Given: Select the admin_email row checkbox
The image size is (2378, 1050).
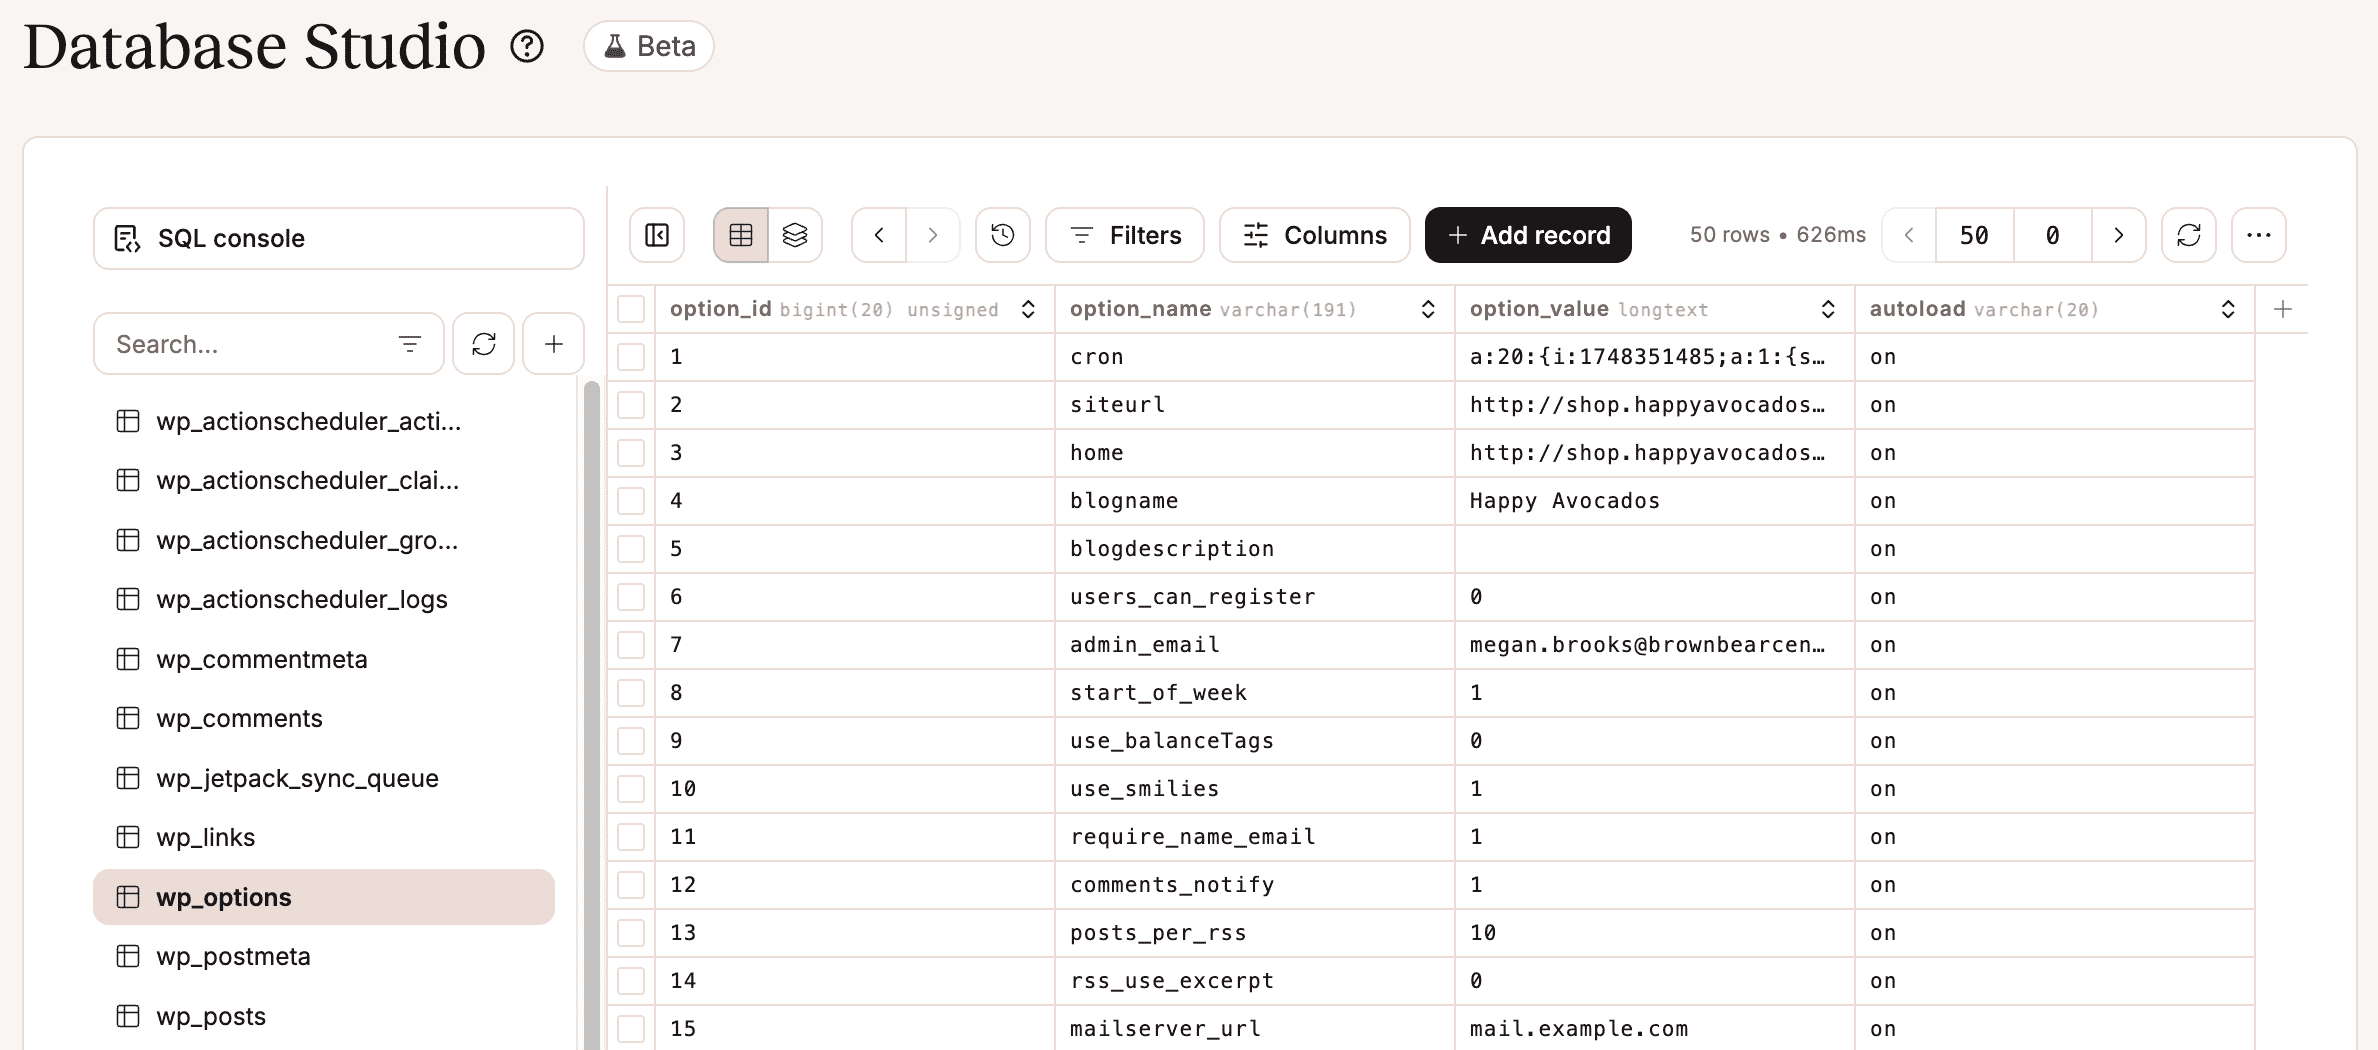Looking at the screenshot, I should pyautogui.click(x=631, y=645).
